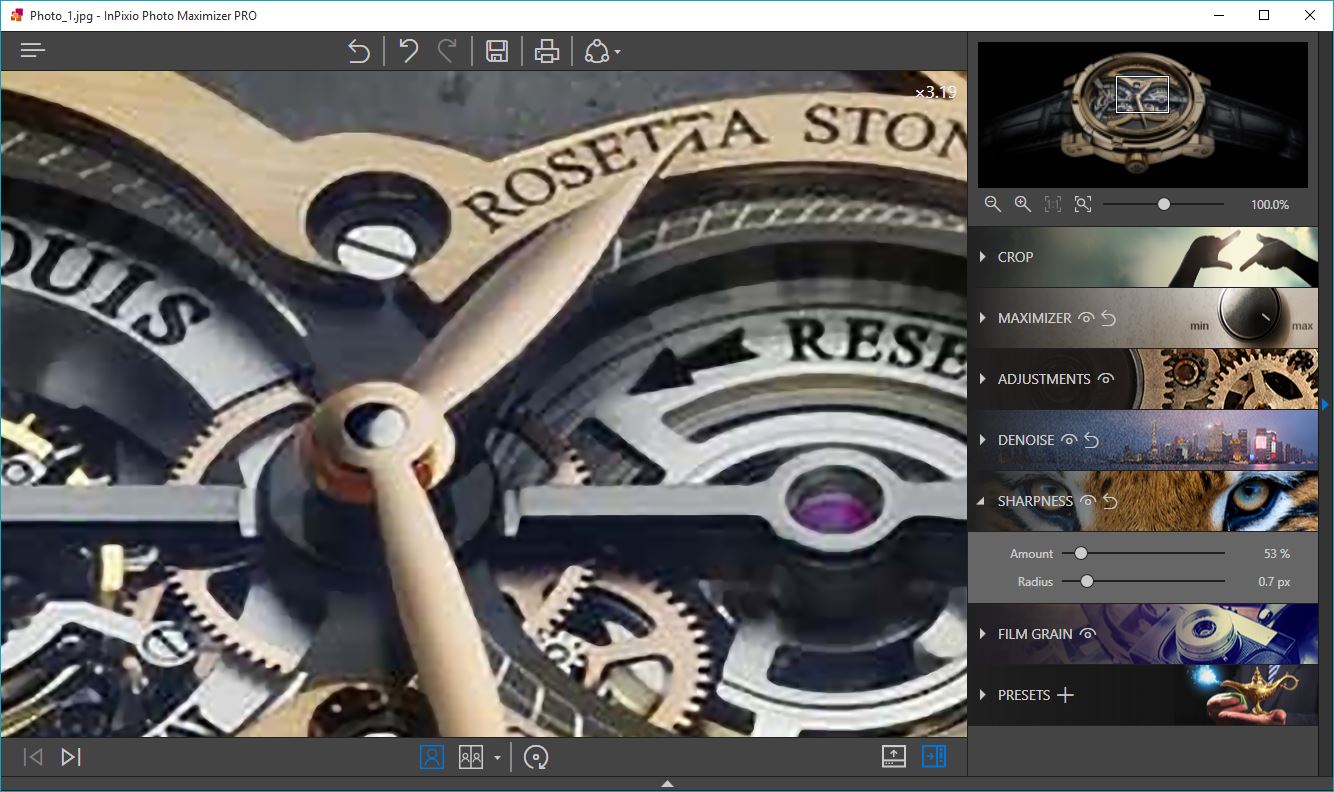This screenshot has width=1334, height=792.
Task: Click the Maximizer min/max knob image
Action: coord(1252,316)
